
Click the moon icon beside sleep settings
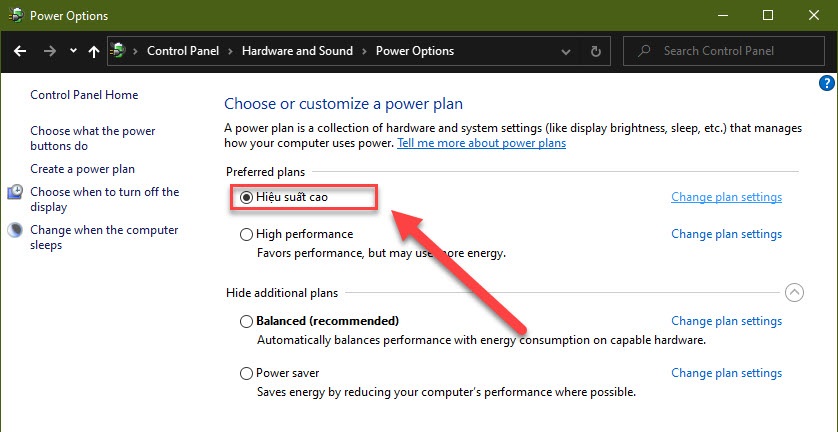(15, 230)
